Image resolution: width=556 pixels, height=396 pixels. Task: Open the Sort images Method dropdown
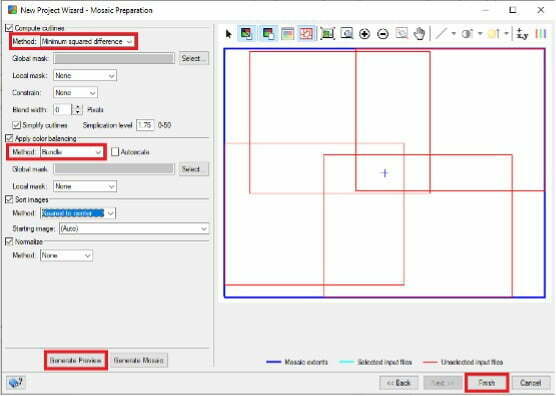pyautogui.click(x=78, y=213)
